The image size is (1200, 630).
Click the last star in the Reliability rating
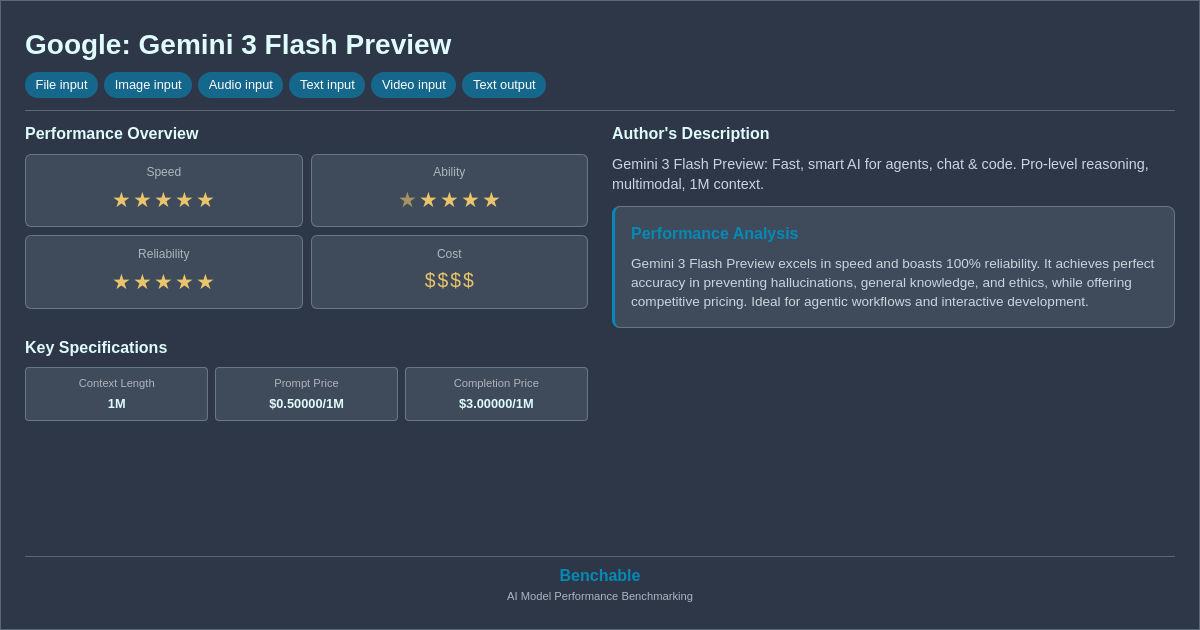[x=206, y=282]
